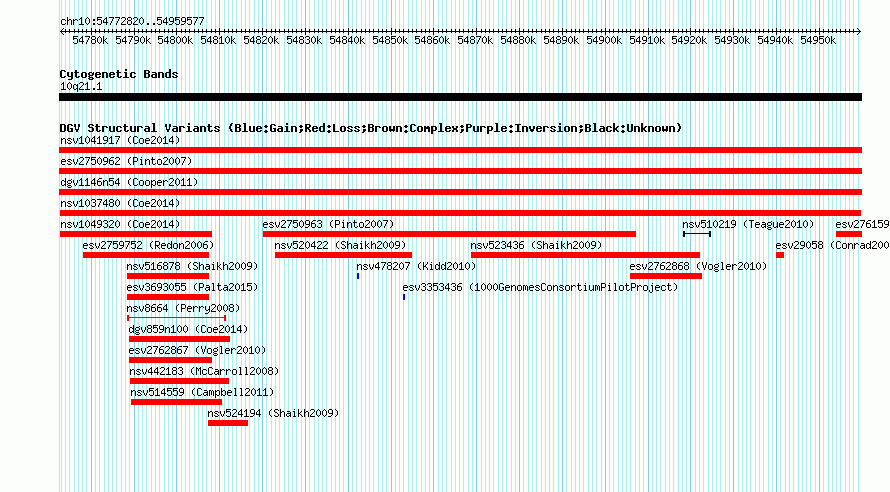Click the Cytogenetic Bands track title
The width and height of the screenshot is (890, 492).
(x=119, y=74)
